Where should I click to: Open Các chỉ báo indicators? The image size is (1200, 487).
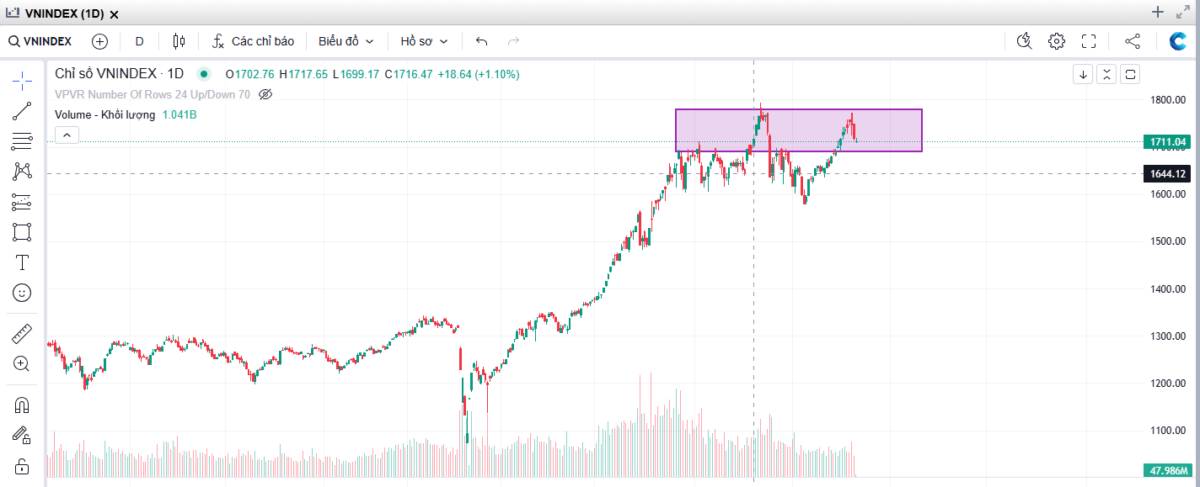[253, 41]
